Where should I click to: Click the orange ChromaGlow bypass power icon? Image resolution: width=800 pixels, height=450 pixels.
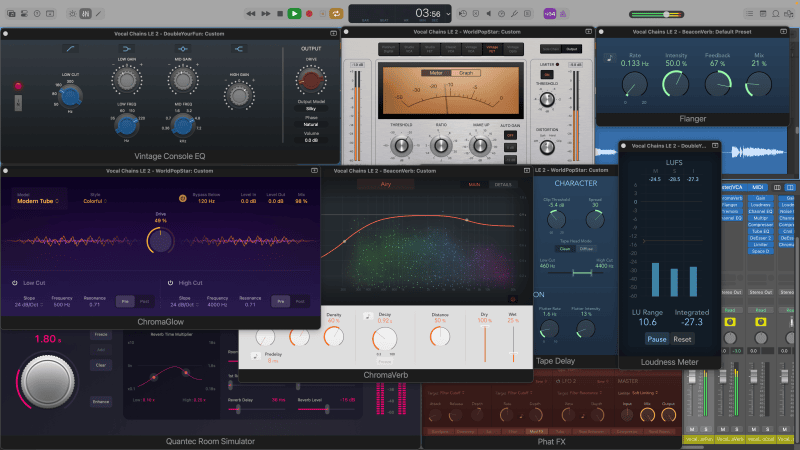coord(182,199)
